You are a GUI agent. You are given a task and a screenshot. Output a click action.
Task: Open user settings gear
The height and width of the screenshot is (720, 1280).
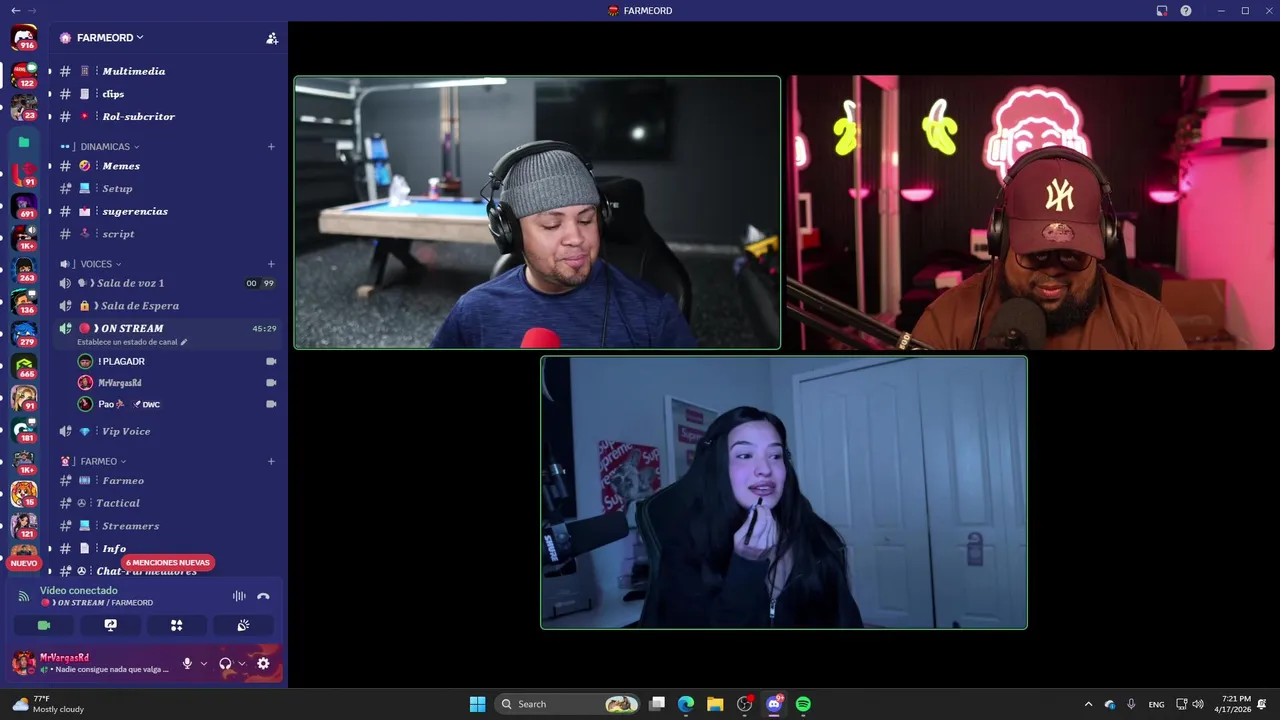(x=263, y=663)
